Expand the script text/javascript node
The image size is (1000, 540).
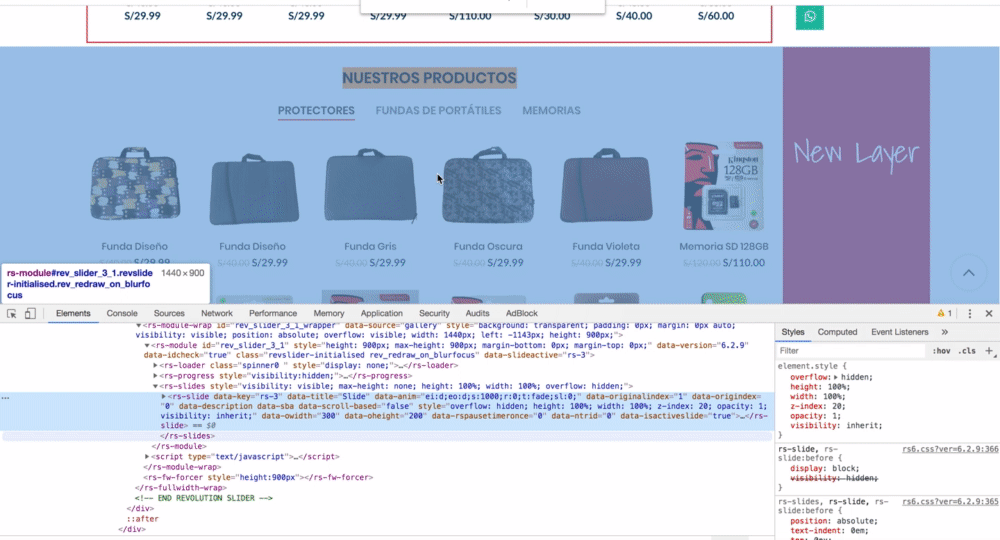147,457
